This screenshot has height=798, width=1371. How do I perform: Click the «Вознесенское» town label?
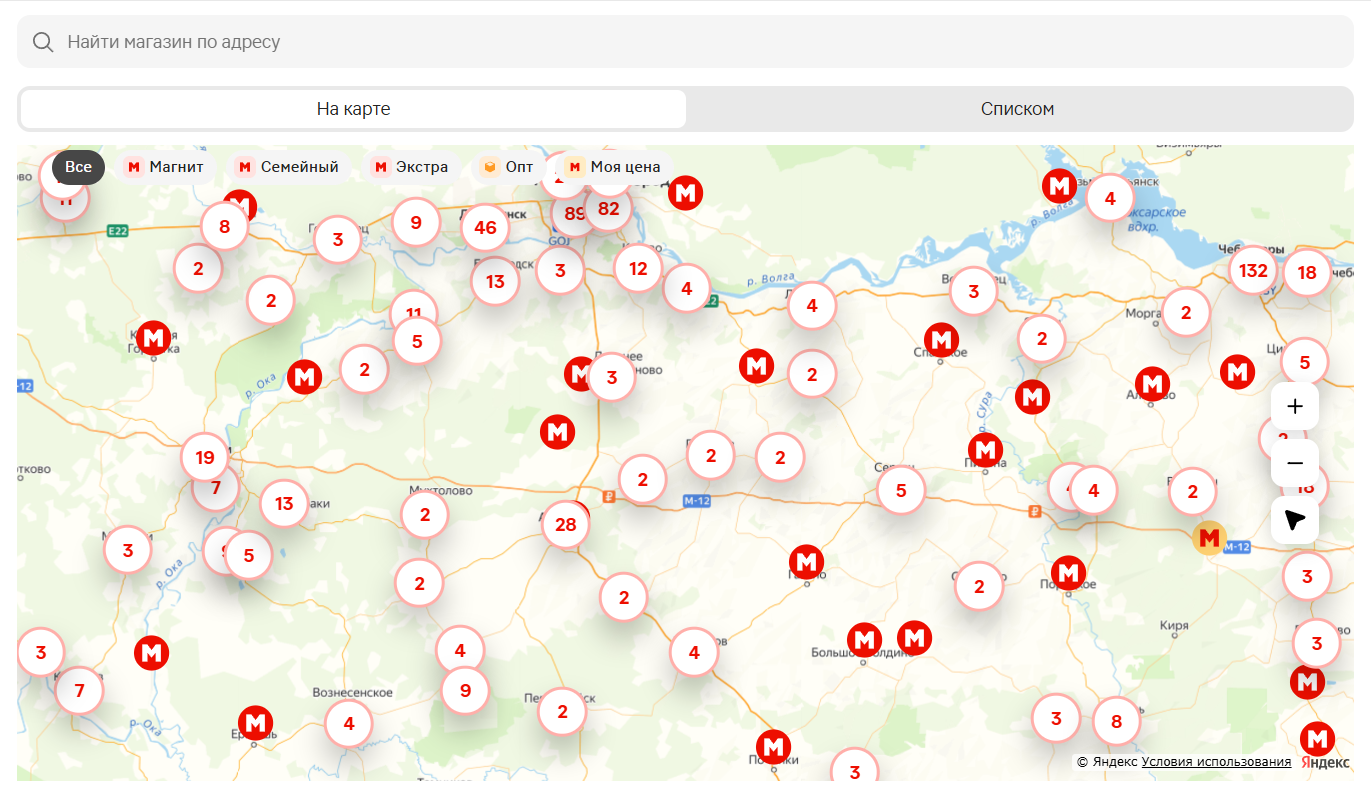click(353, 693)
